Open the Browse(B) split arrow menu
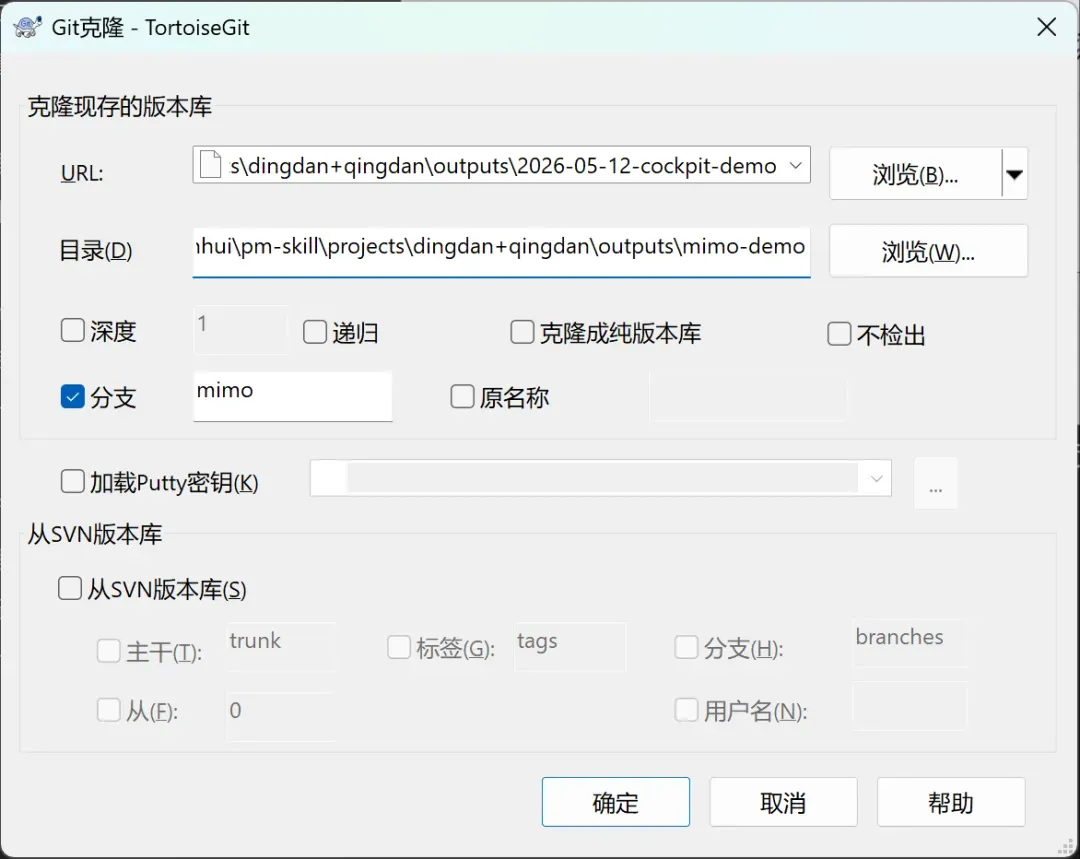Image resolution: width=1080 pixels, height=859 pixels. click(x=1015, y=174)
